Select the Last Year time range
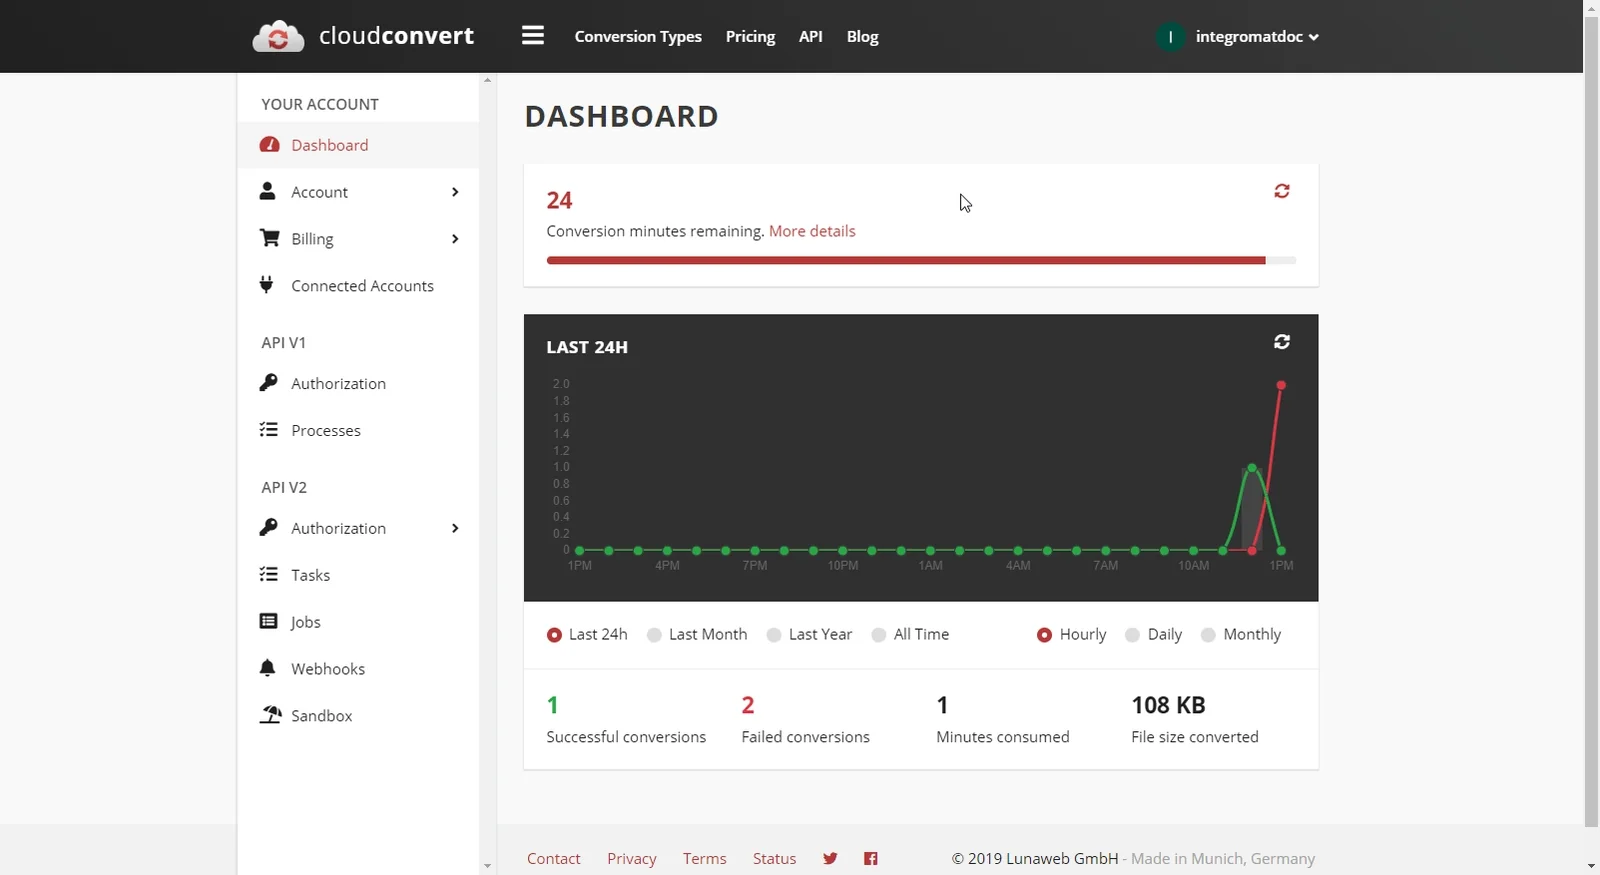The height and width of the screenshot is (875, 1600). (x=809, y=635)
